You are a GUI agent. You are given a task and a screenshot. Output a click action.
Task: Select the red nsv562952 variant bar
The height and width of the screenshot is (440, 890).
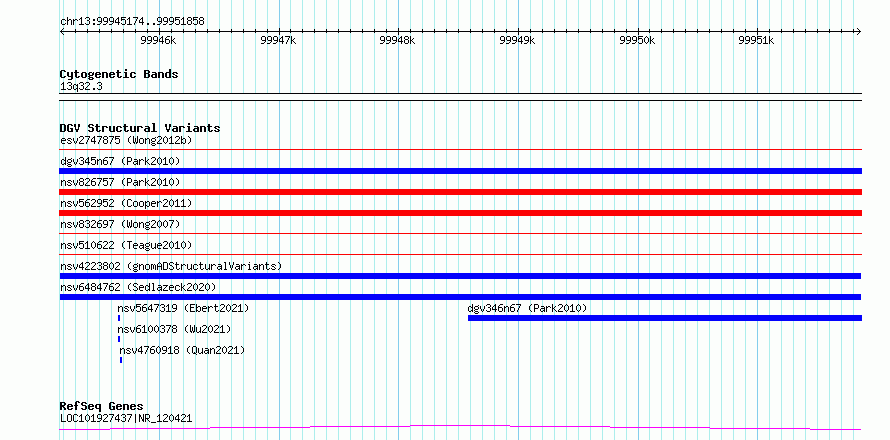(x=460, y=213)
